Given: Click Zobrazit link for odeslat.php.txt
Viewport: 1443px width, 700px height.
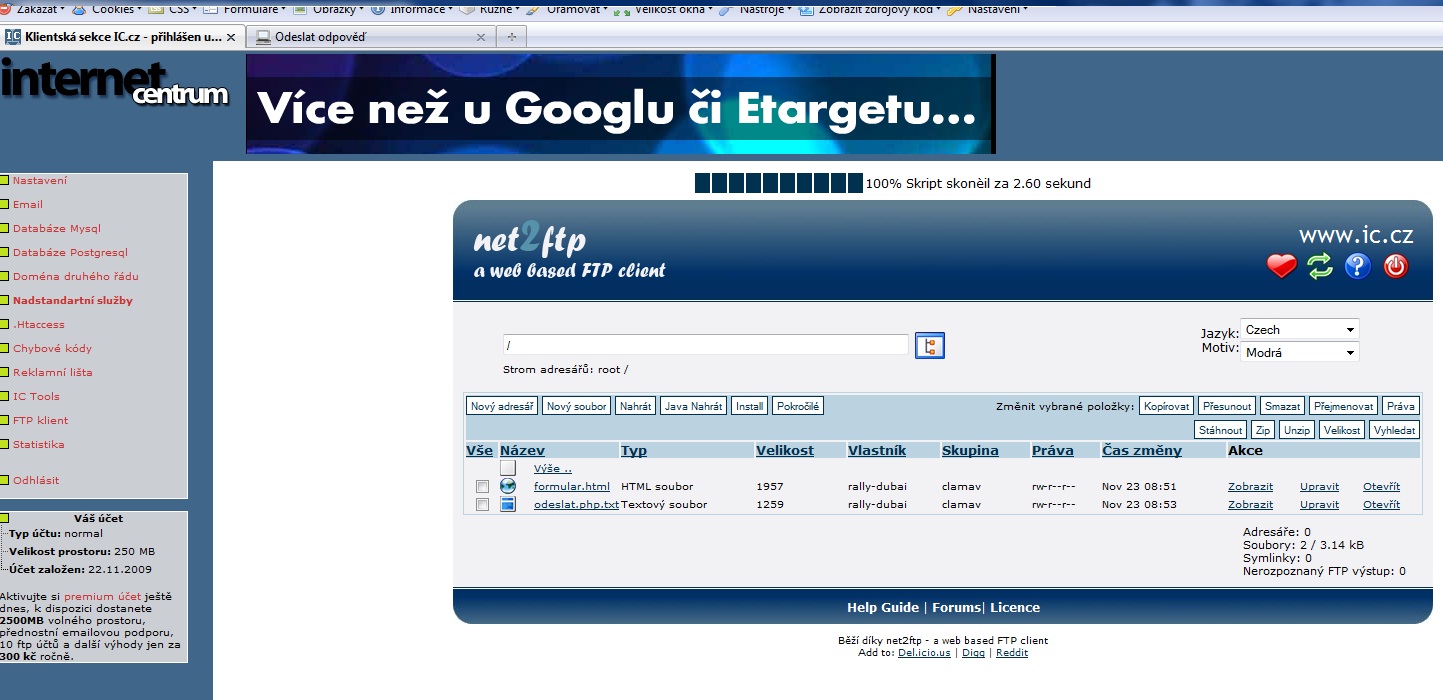Looking at the screenshot, I should (1250, 504).
